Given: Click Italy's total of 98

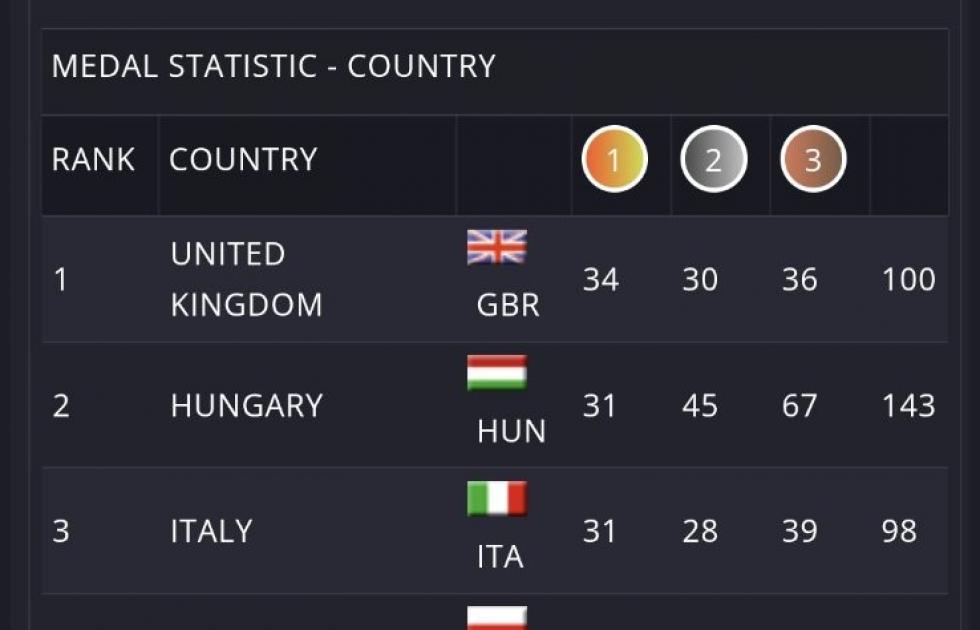Looking at the screenshot, I should tap(899, 531).
